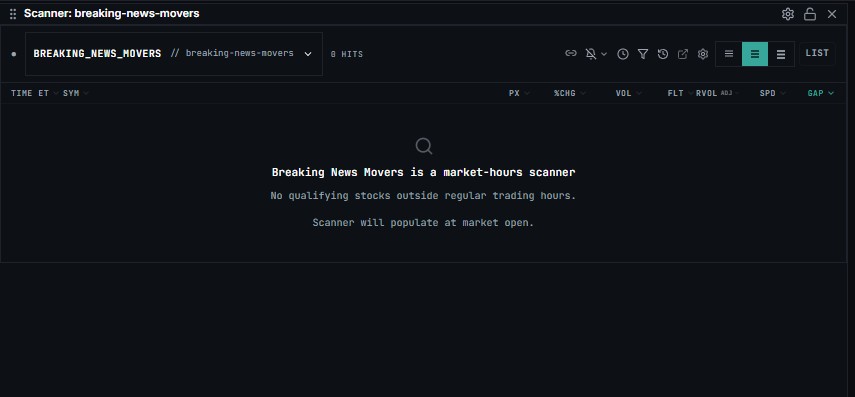The width and height of the screenshot is (855, 397).
Task: Click the 'Scanner: breaking-news-movers' title
Action: [112, 14]
